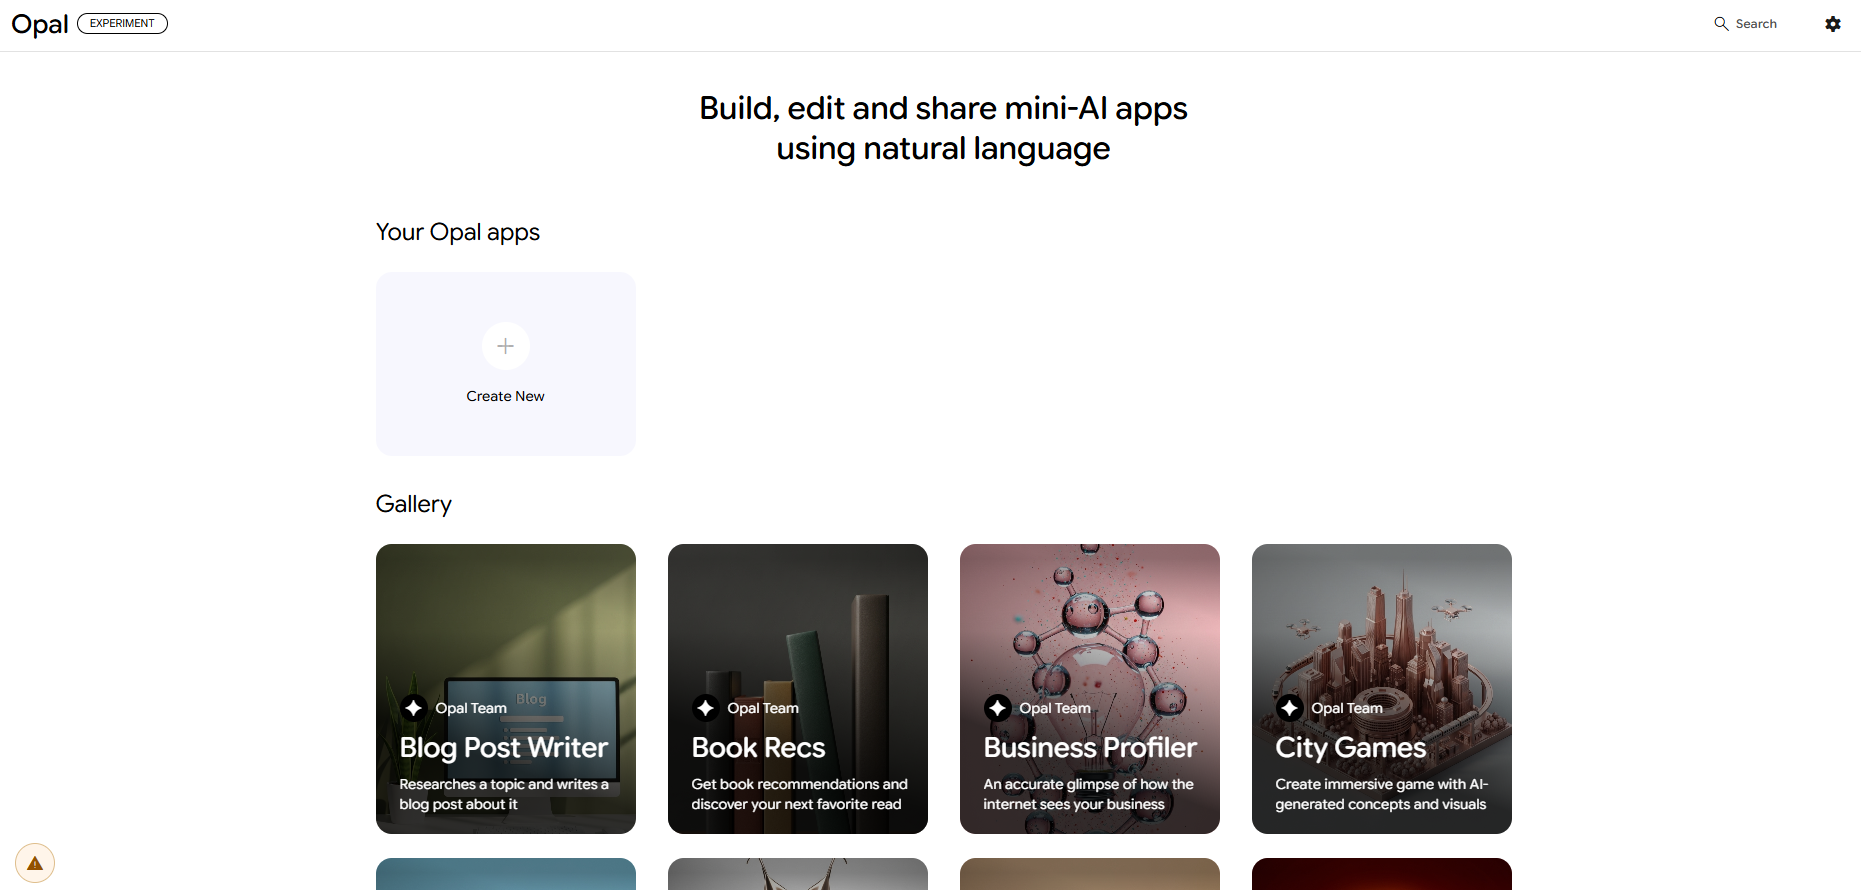The height and width of the screenshot is (890, 1861).
Task: Click the 'Your Opal apps' heading
Action: pos(458,232)
